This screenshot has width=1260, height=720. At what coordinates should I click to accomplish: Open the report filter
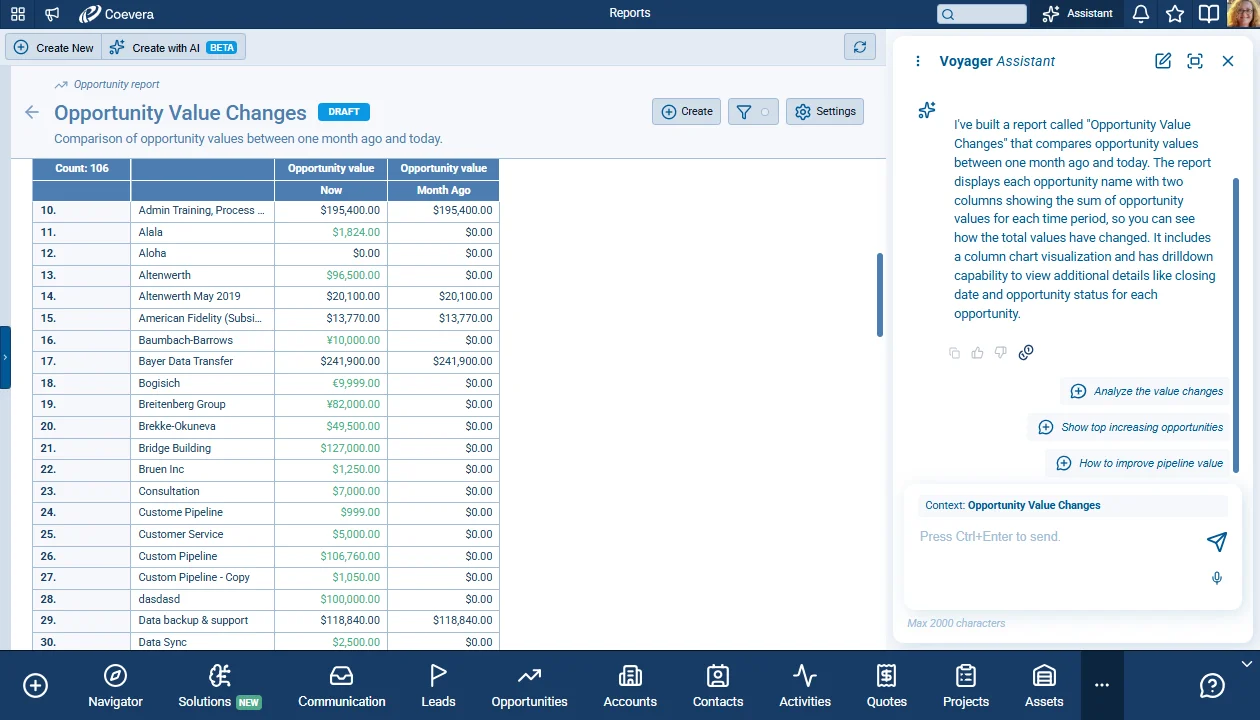coord(753,112)
